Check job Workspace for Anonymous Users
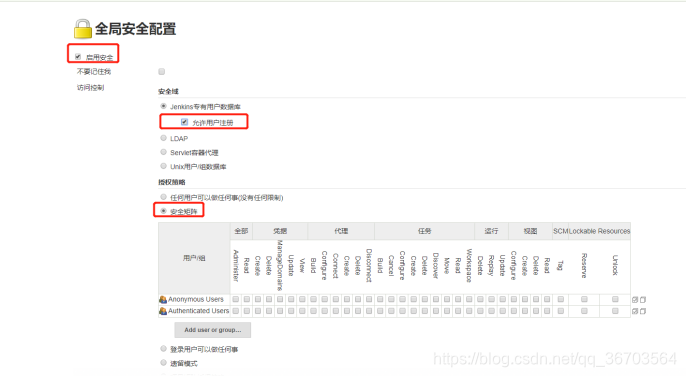This screenshot has width=686, height=377. pyautogui.click(x=469, y=300)
